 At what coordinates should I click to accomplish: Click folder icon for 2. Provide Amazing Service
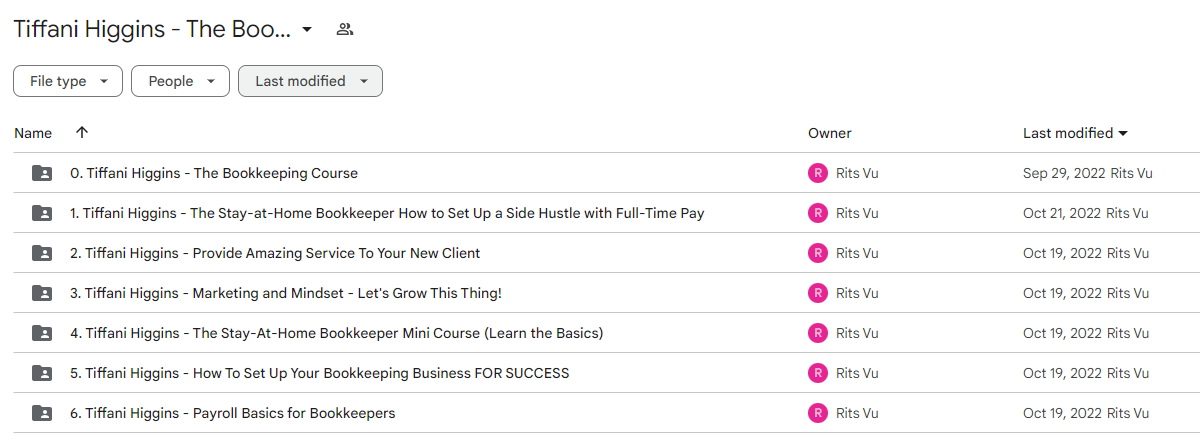[42, 253]
